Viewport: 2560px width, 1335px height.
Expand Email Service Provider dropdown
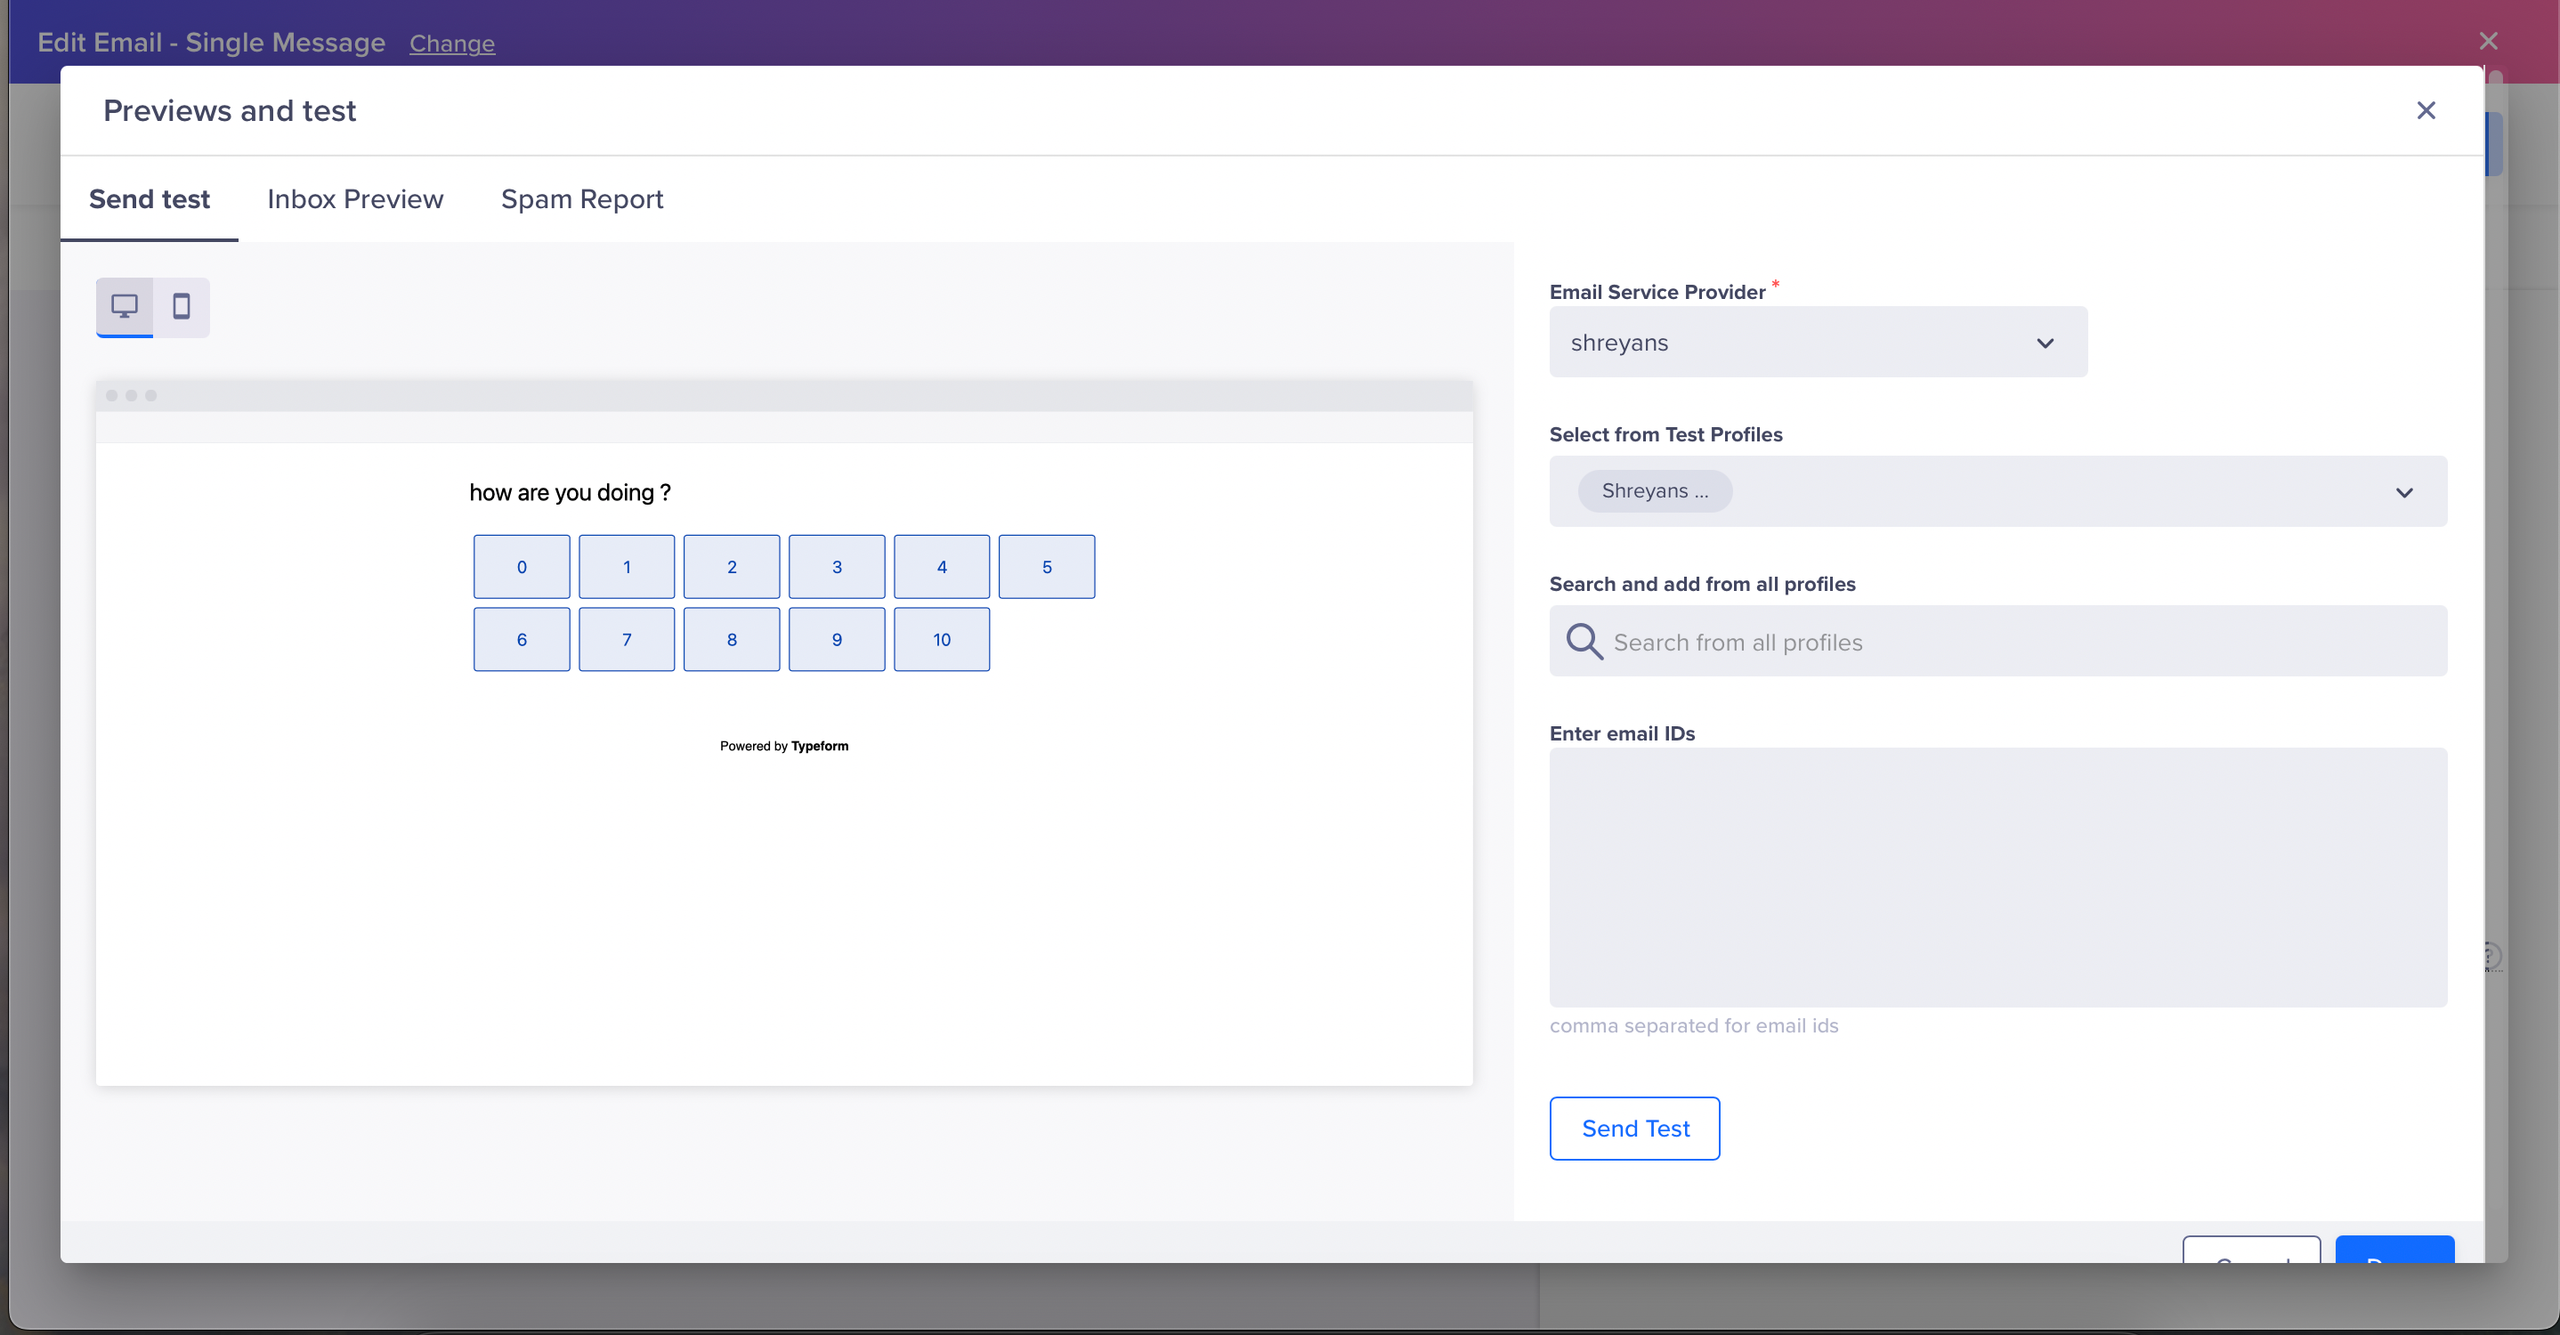[2044, 342]
